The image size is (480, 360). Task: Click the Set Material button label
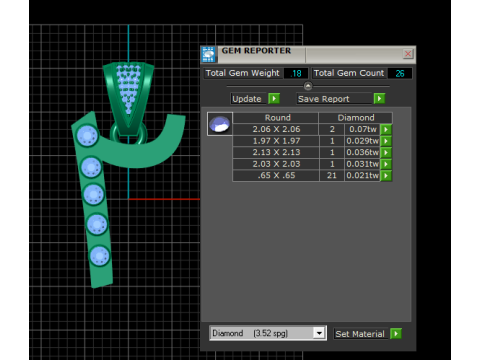(x=360, y=334)
